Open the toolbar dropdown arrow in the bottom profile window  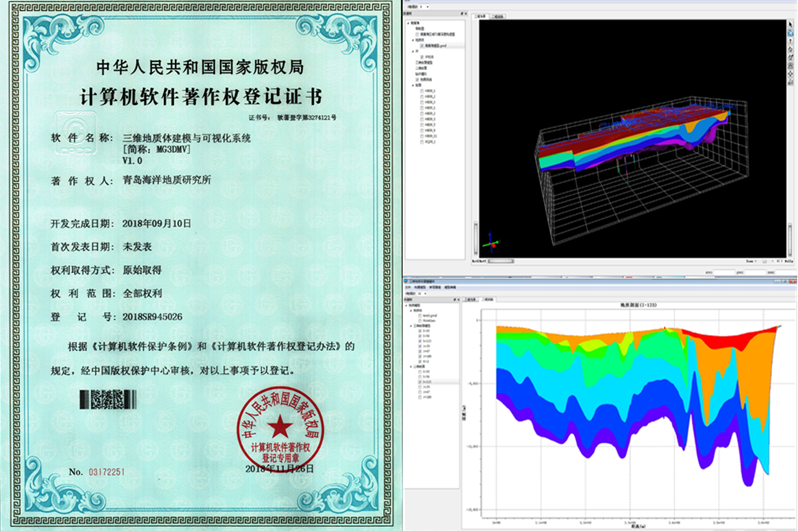pyautogui.click(x=425, y=294)
